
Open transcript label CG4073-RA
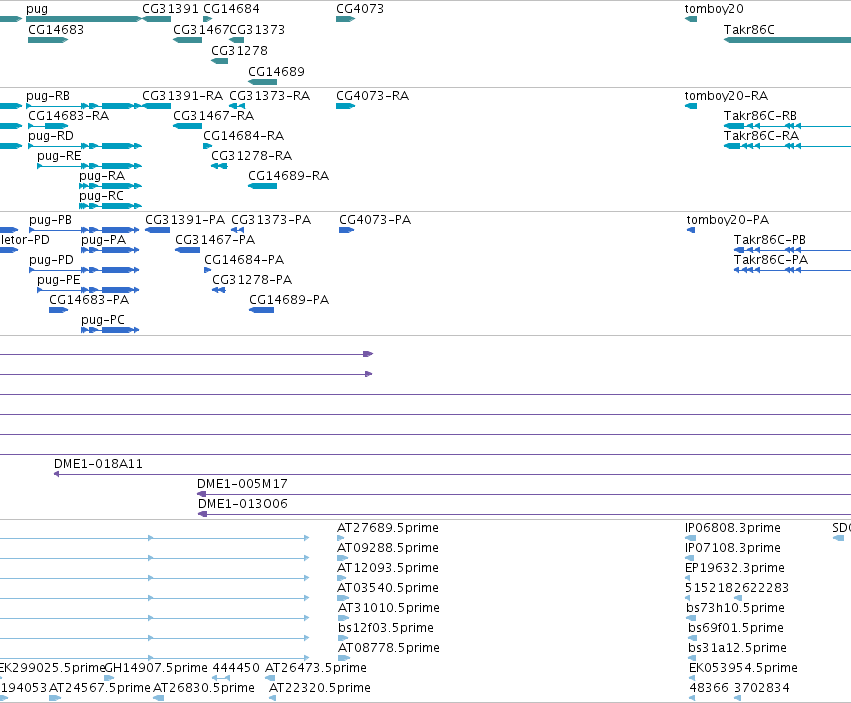tap(372, 96)
